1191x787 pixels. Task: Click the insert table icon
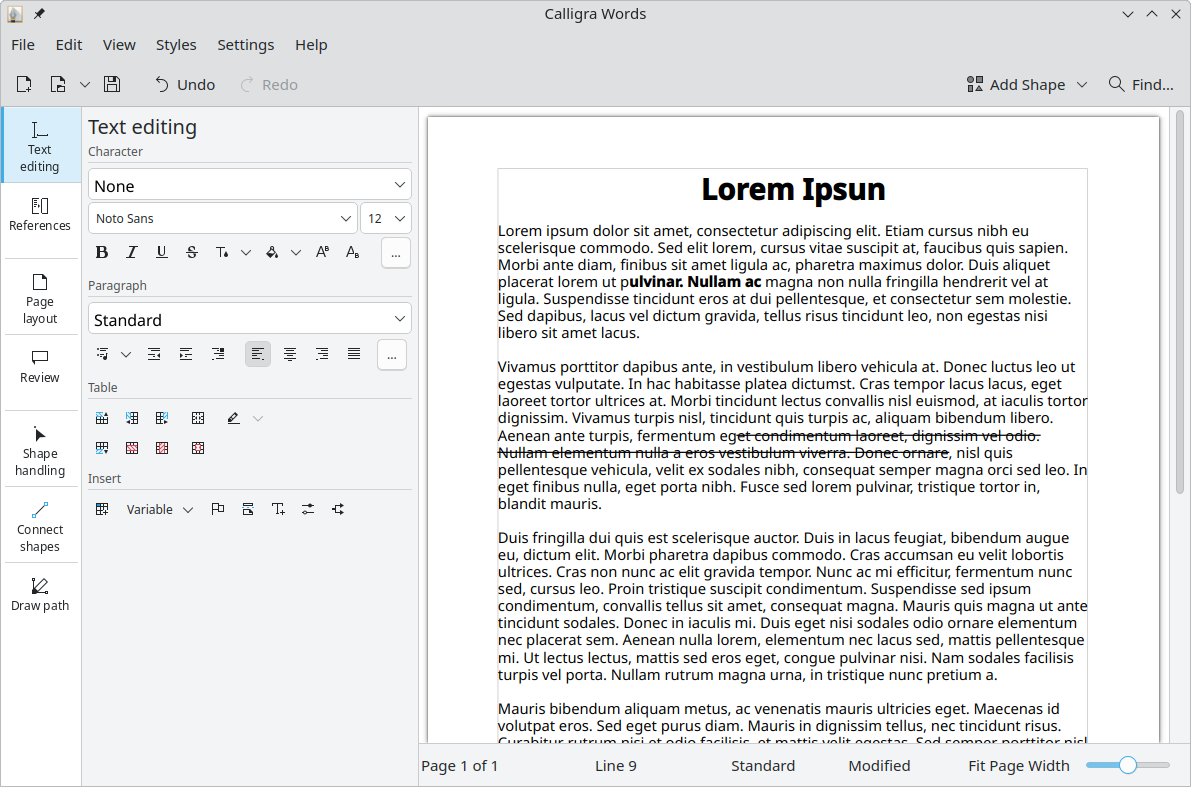(102, 510)
